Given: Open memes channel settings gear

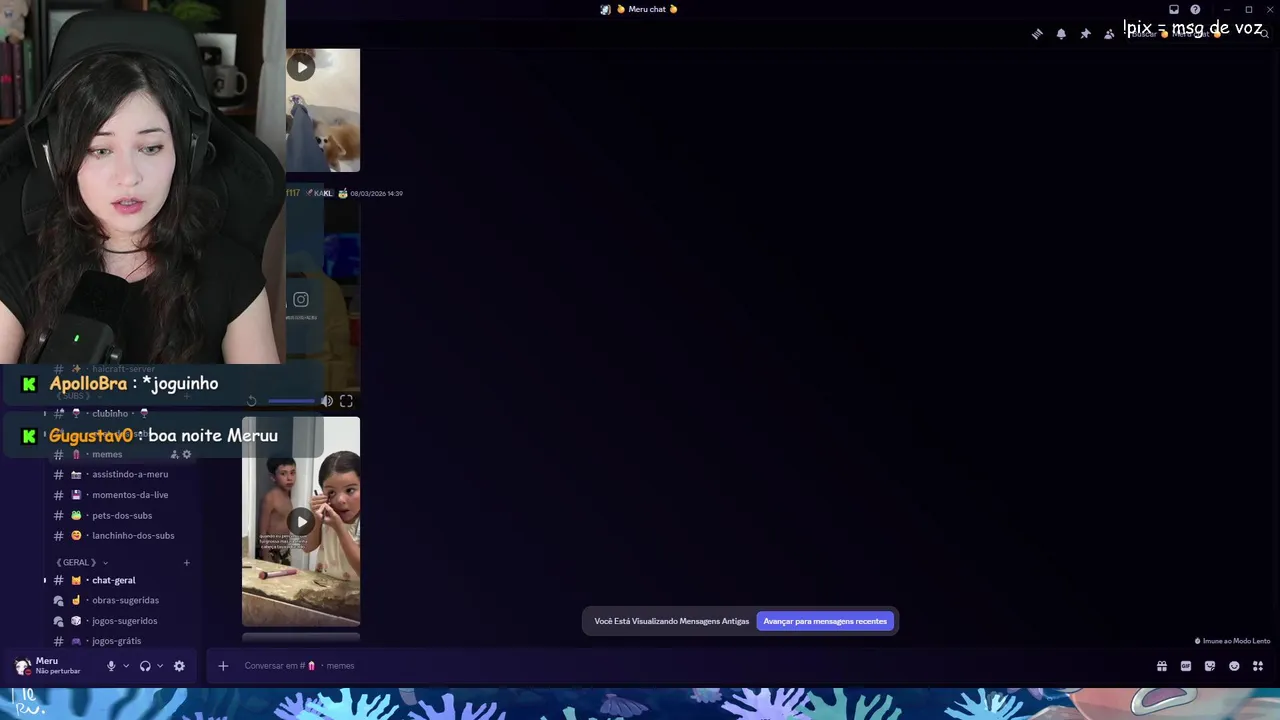Looking at the screenshot, I should 186,455.
